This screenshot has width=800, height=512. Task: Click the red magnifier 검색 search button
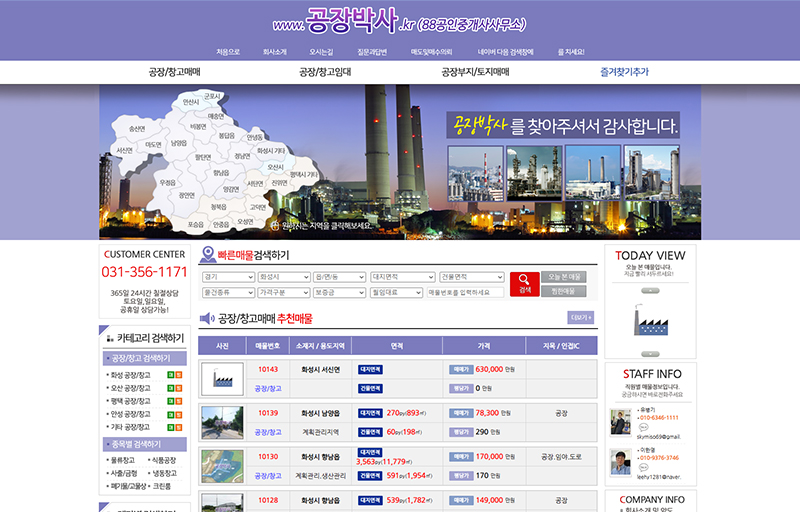[524, 284]
